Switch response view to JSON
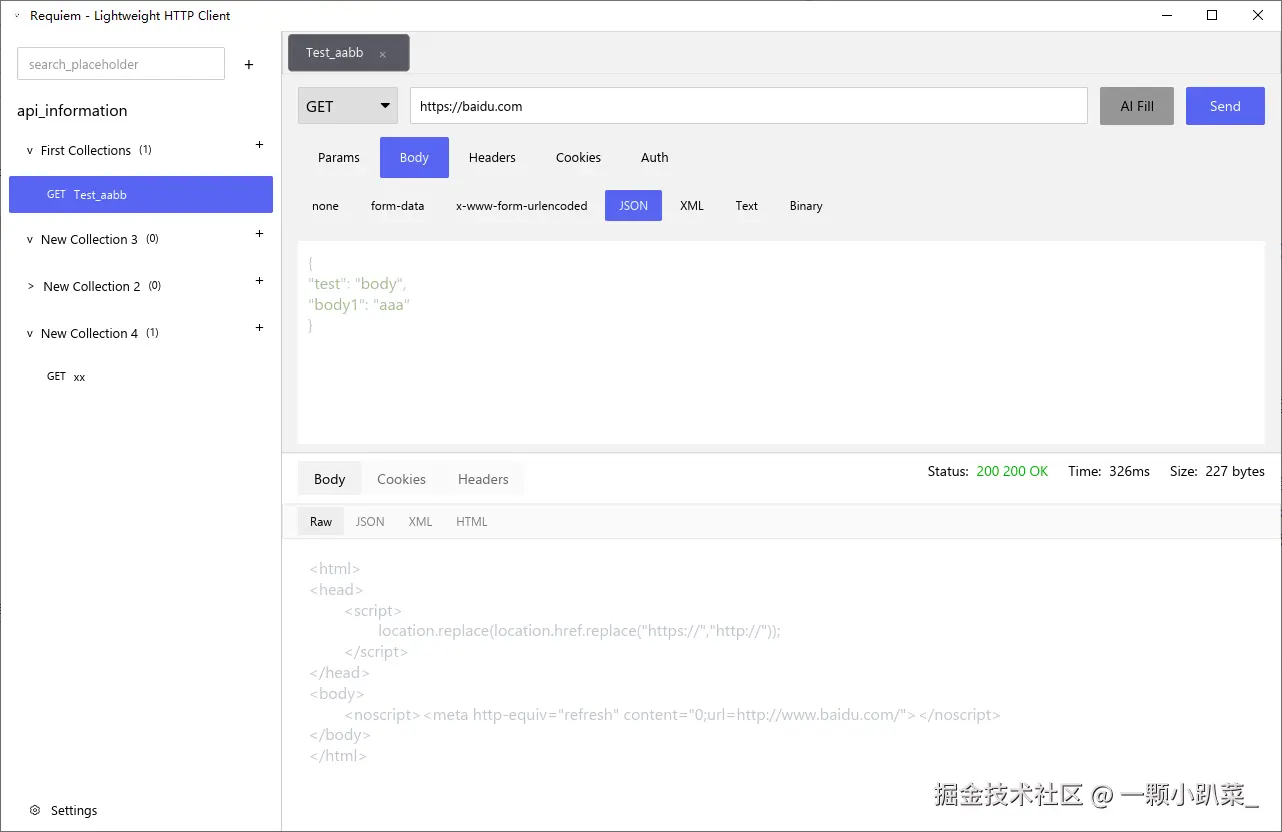 [x=370, y=522]
